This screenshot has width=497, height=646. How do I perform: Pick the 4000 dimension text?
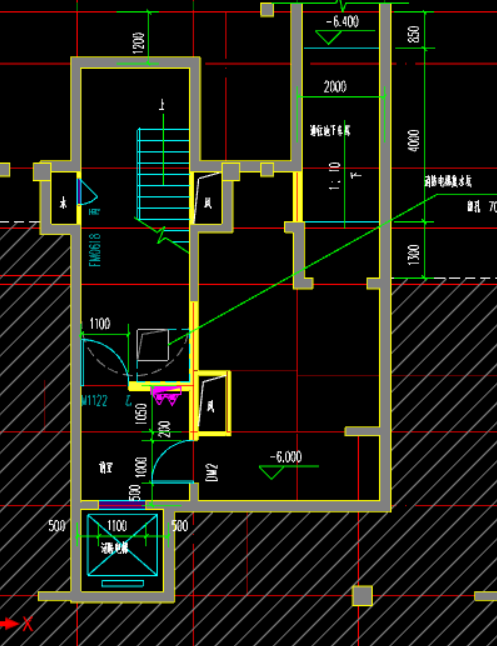pyautogui.click(x=414, y=140)
